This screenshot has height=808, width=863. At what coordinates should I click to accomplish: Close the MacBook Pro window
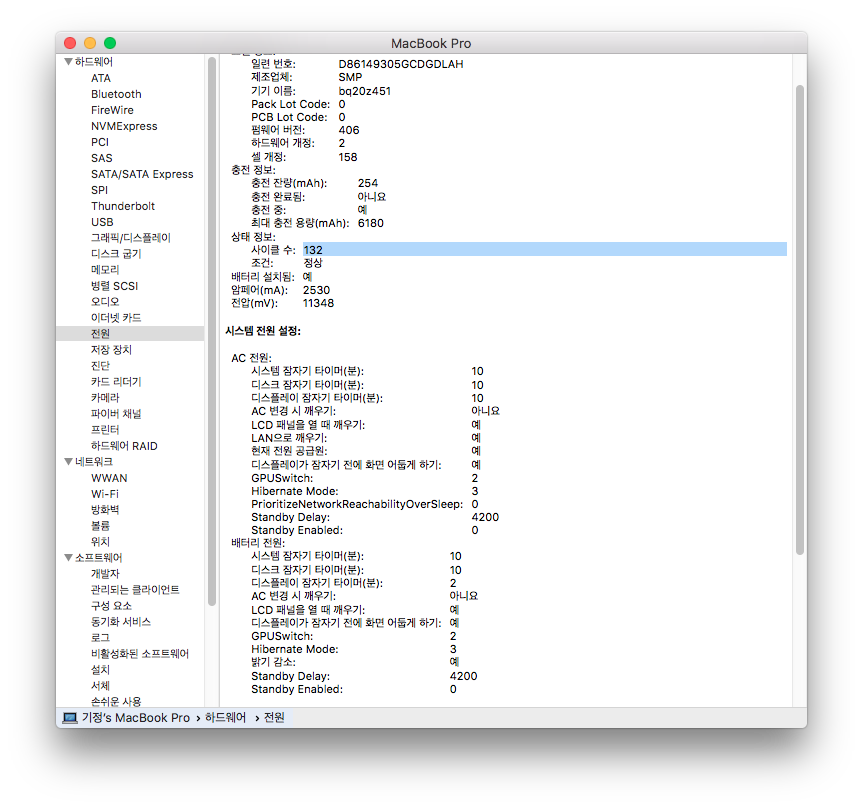pyautogui.click(x=70, y=43)
